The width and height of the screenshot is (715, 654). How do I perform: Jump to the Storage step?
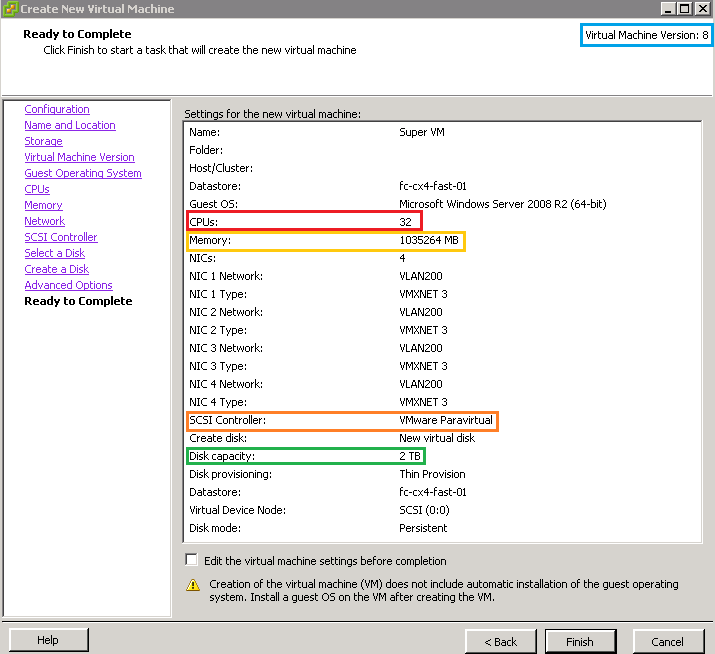coord(43,141)
